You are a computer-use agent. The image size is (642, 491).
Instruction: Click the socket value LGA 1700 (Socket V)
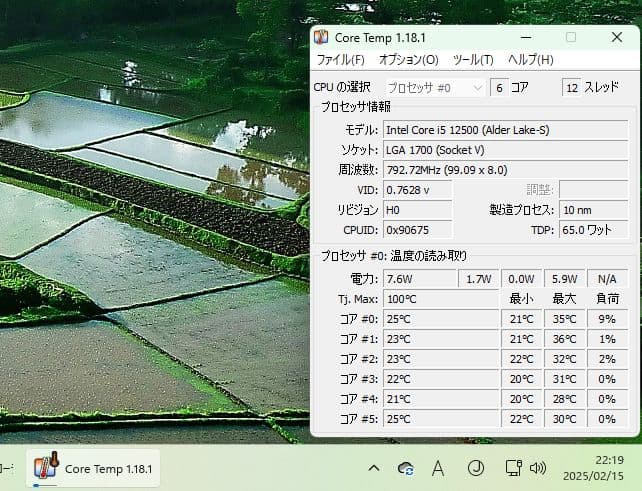coord(505,150)
